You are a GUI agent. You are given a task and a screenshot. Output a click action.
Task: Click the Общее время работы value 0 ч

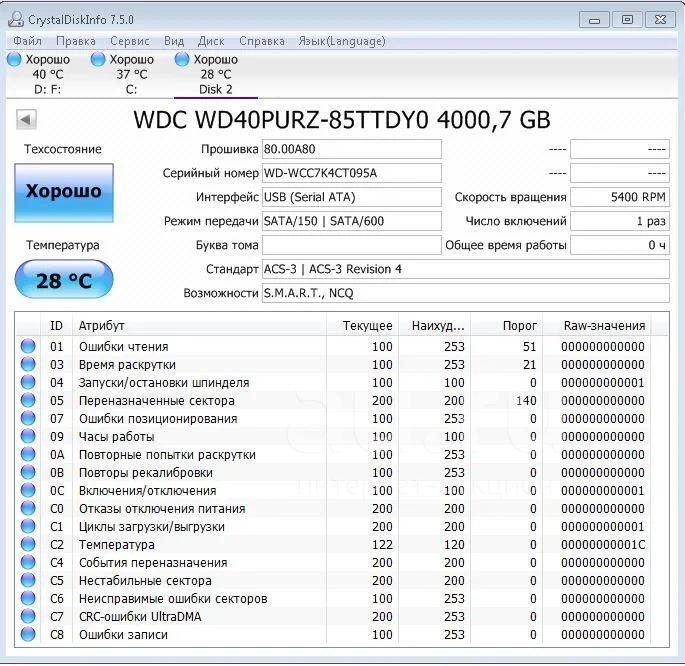(620, 245)
